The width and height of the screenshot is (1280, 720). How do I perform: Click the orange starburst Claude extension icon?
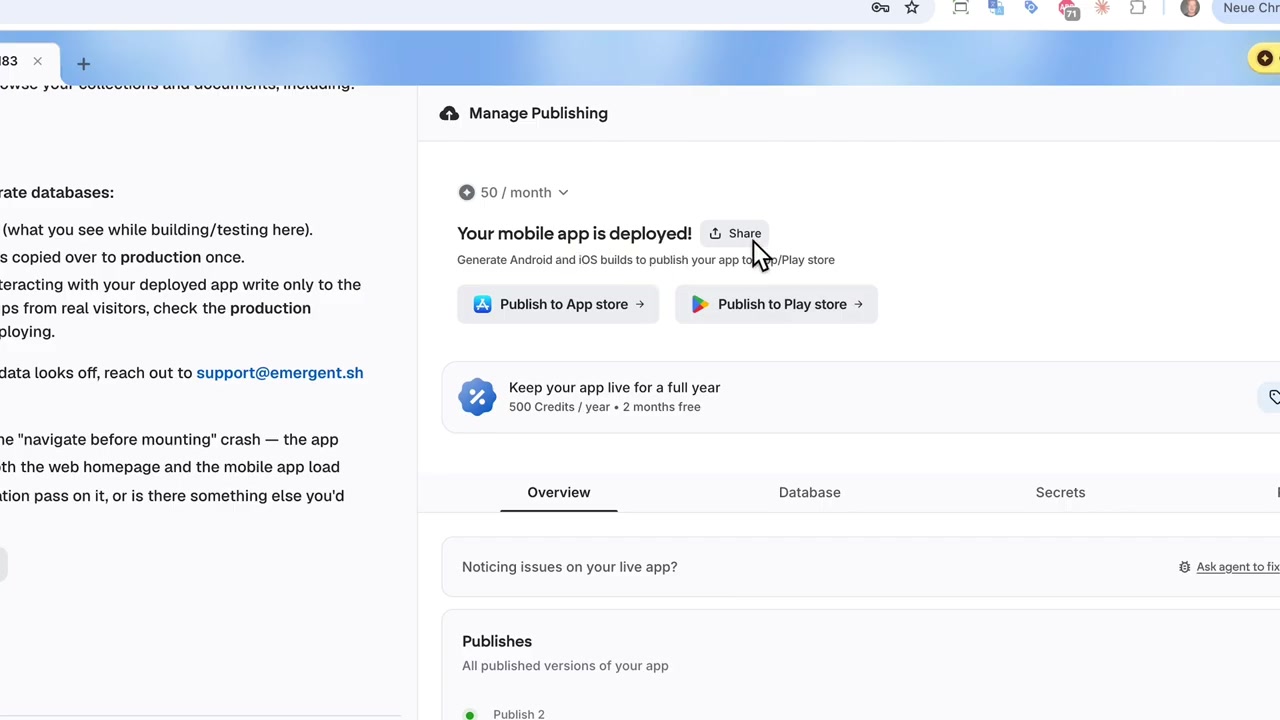click(1102, 8)
